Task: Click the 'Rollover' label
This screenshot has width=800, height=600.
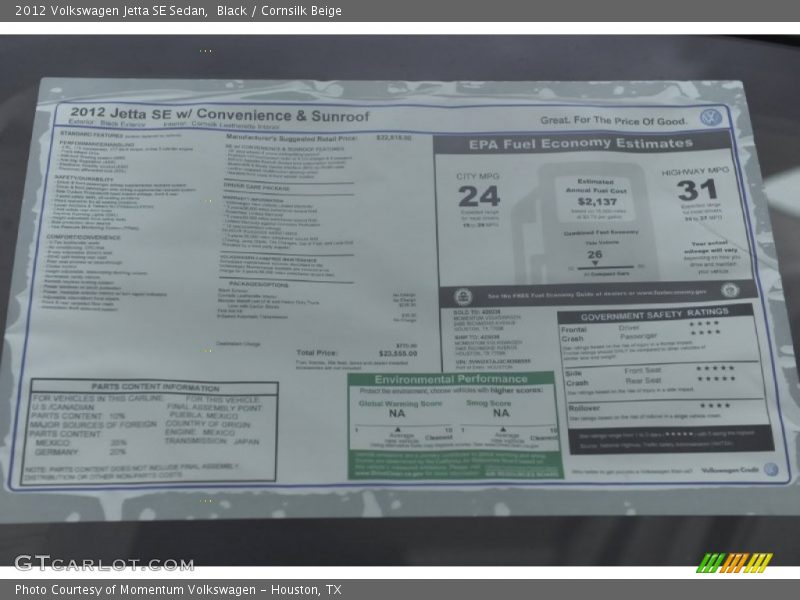Action: pos(584,408)
